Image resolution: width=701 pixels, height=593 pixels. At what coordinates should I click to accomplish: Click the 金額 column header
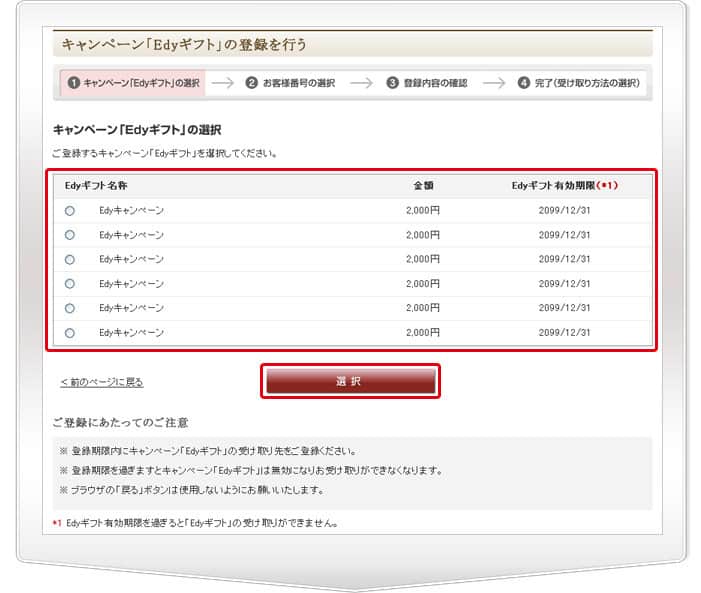423,186
